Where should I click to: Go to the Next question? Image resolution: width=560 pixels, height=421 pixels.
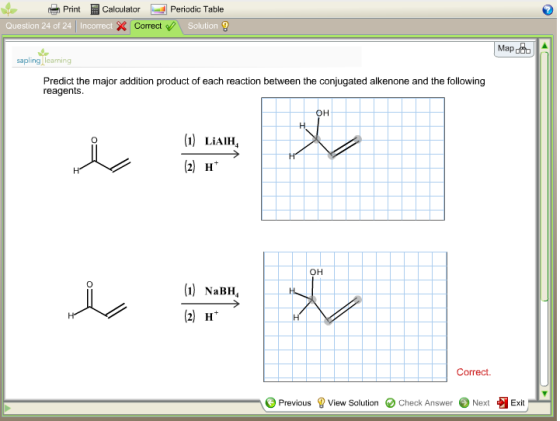pos(474,403)
